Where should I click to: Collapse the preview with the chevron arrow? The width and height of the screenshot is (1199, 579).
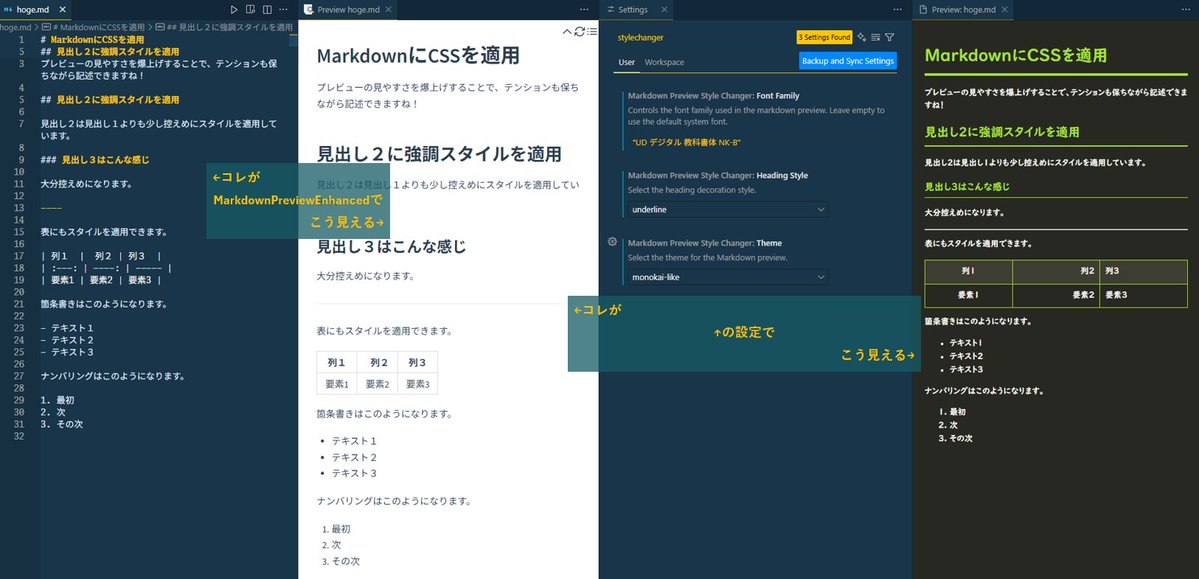click(x=567, y=31)
